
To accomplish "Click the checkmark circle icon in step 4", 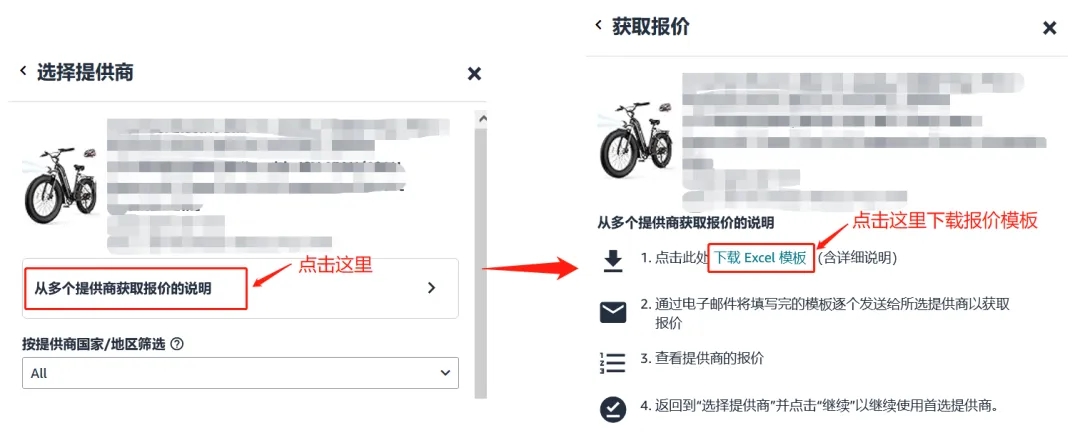I will (612, 409).
